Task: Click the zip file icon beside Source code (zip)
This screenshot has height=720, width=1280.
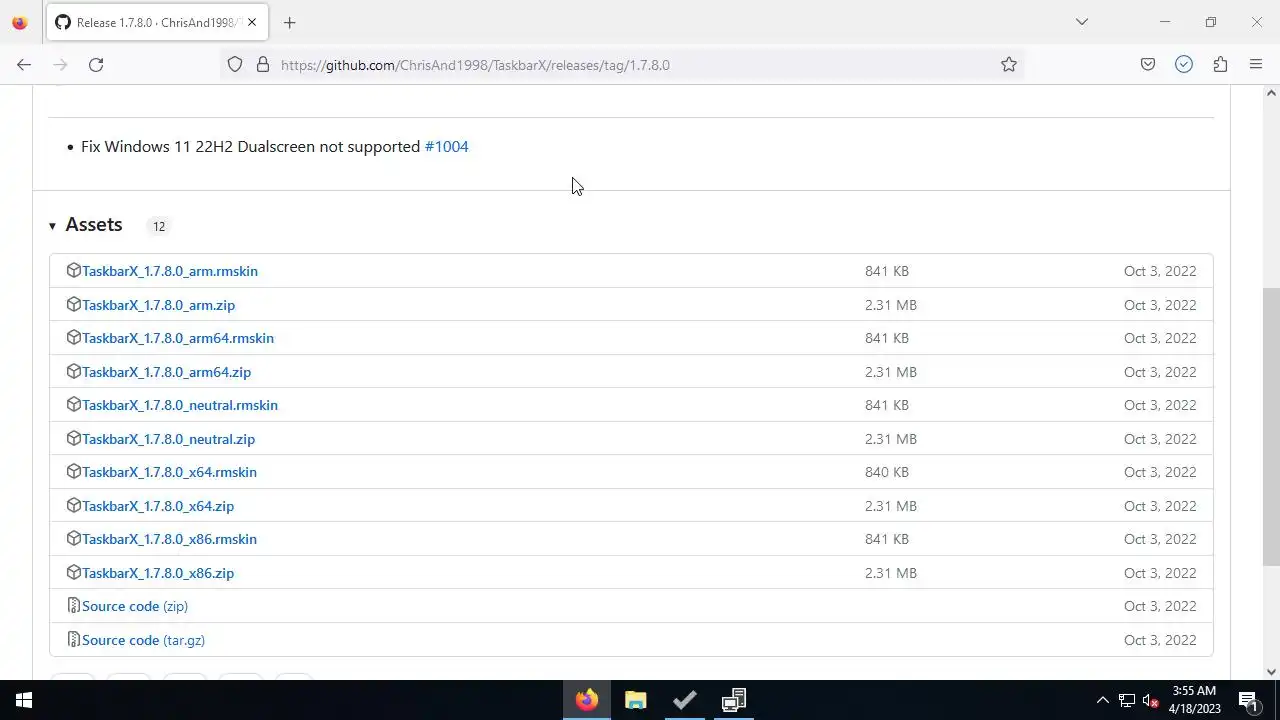Action: (x=73, y=605)
